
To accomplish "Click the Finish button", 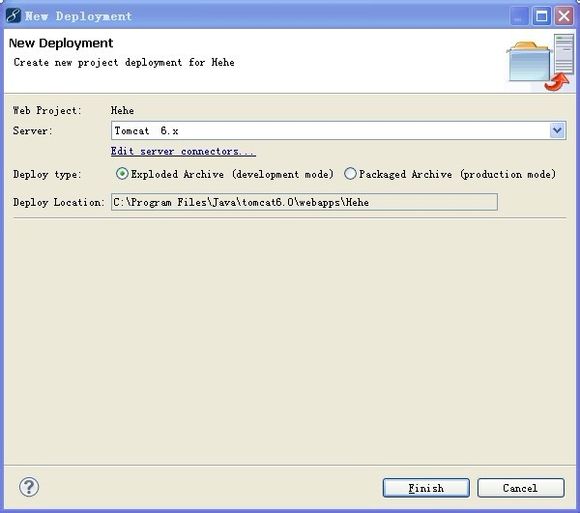I will 426,488.
